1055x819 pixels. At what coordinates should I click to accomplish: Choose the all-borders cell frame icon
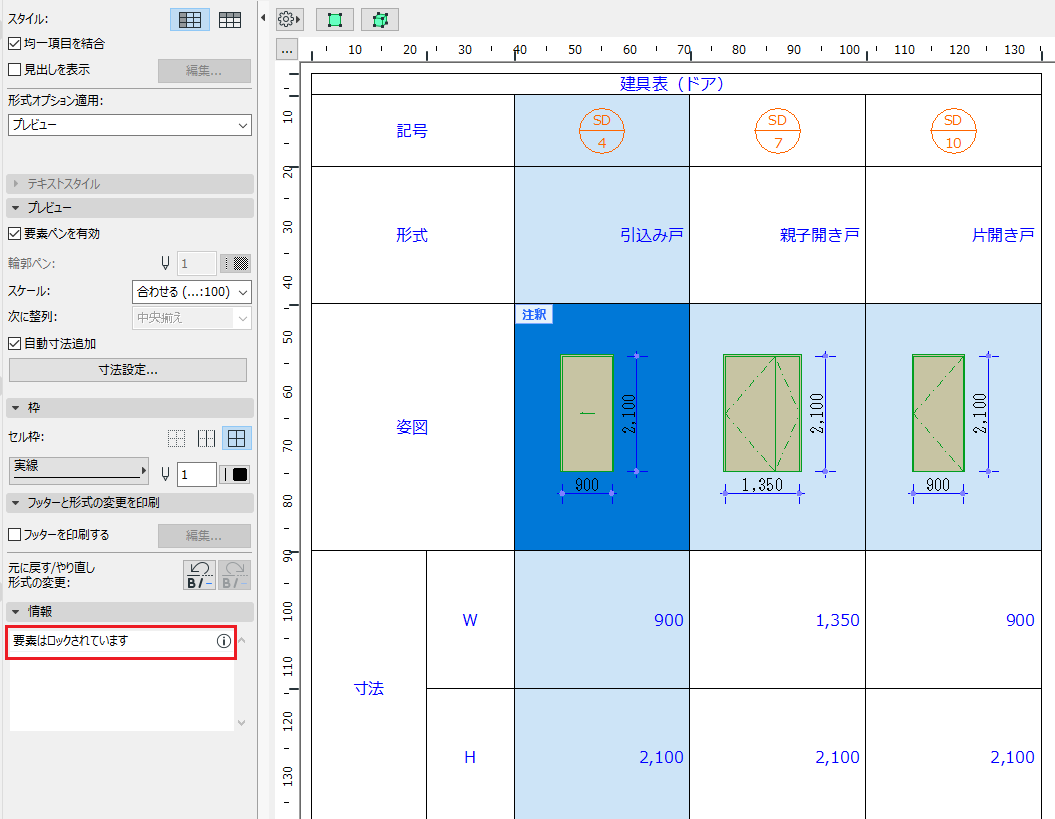pos(236,439)
